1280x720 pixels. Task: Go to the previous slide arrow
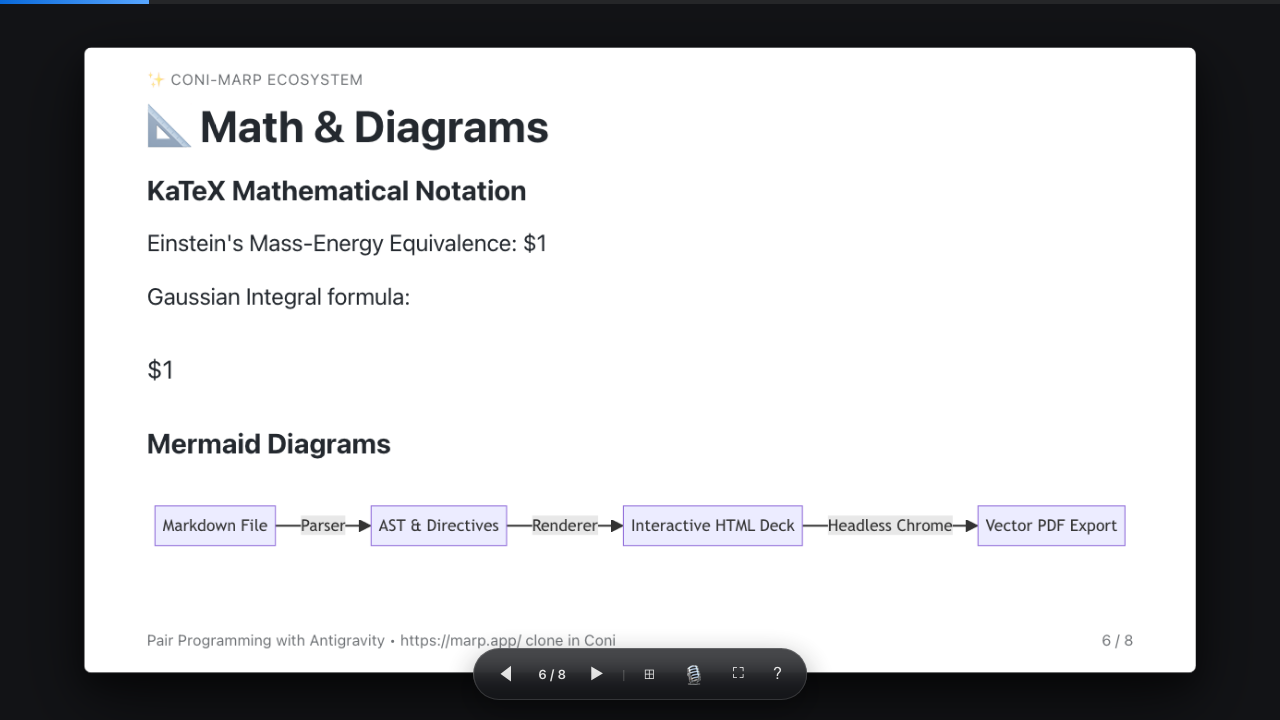[506, 674]
